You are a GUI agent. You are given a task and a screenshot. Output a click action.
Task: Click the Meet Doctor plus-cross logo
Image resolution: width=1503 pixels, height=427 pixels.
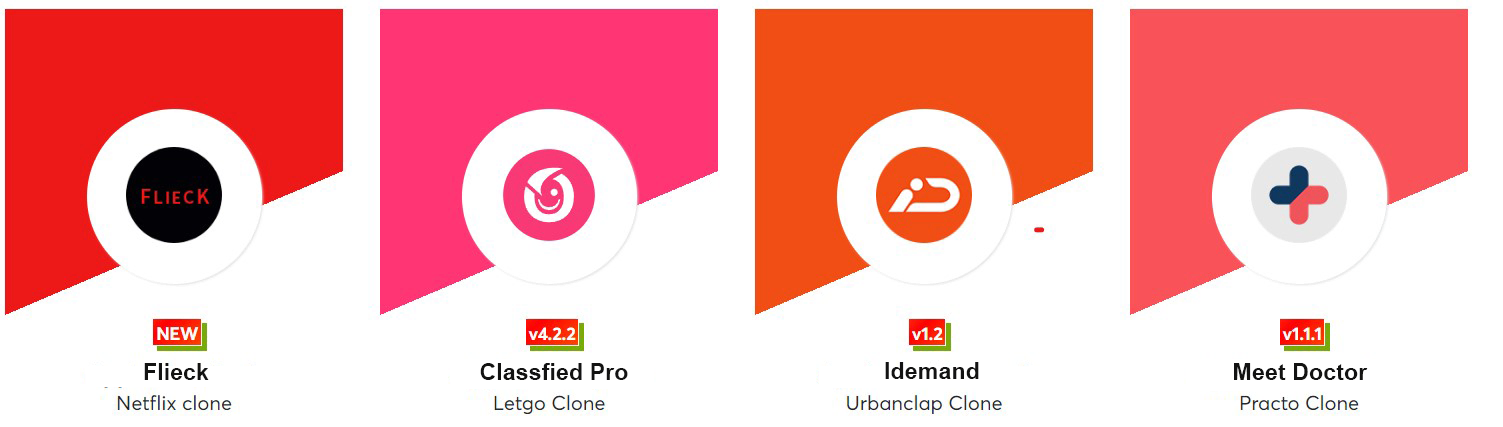pos(1299,195)
